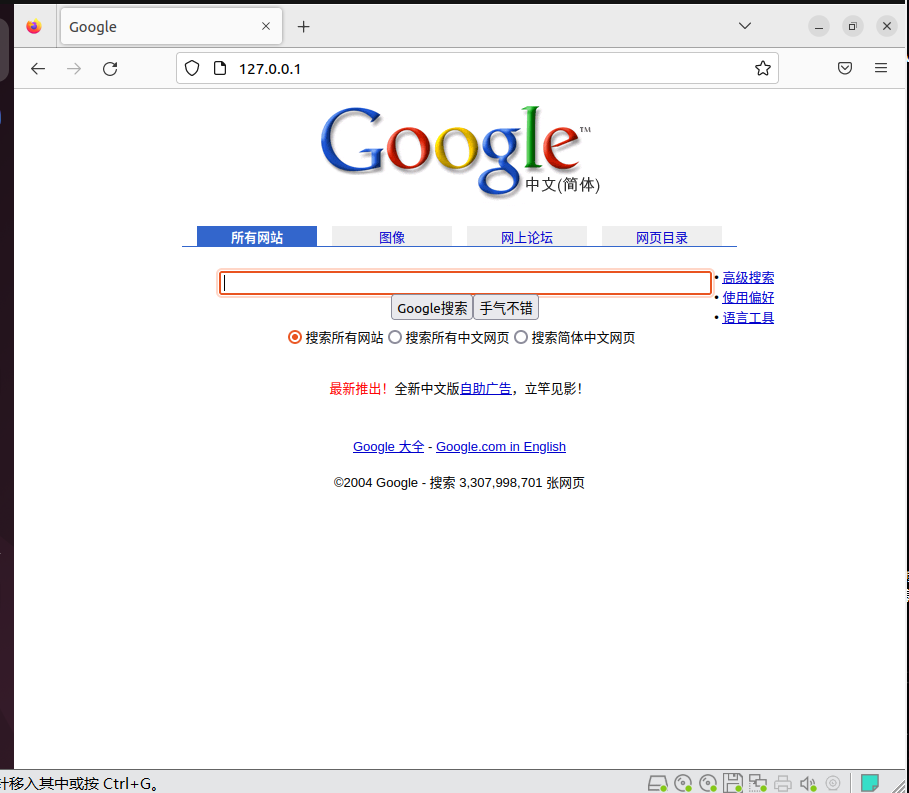Open the Firefox hamburger menu
Image resolution: width=909 pixels, height=793 pixels.
[881, 68]
